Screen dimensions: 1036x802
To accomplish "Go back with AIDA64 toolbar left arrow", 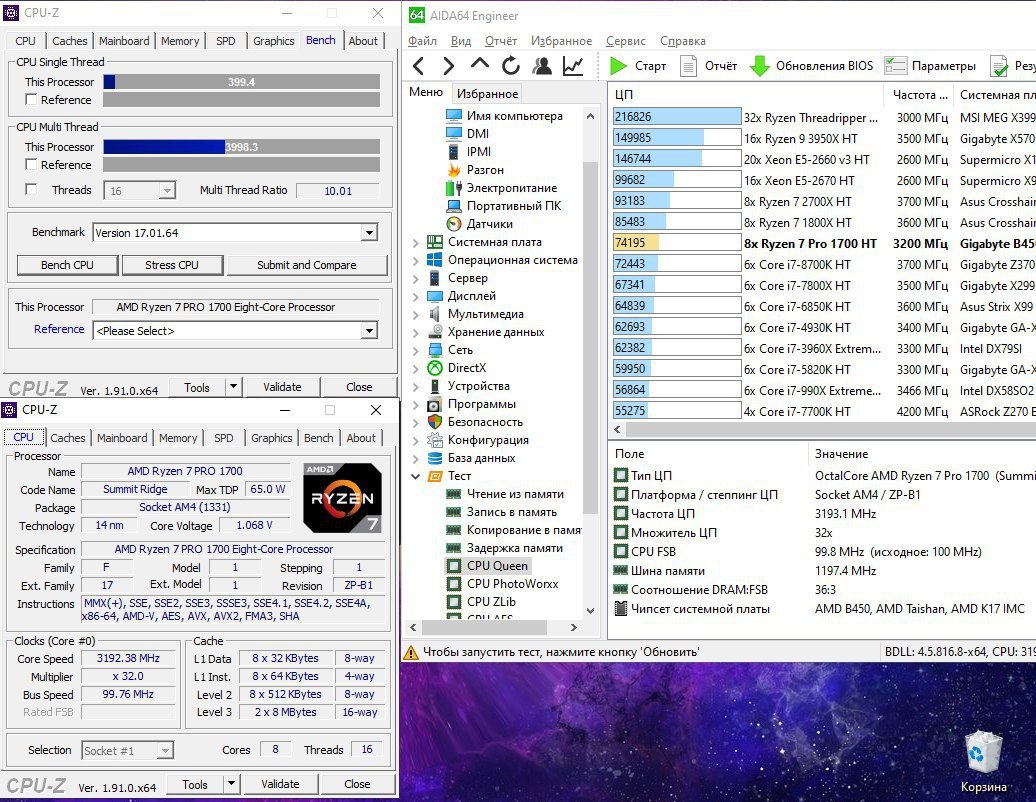I will (x=418, y=65).
